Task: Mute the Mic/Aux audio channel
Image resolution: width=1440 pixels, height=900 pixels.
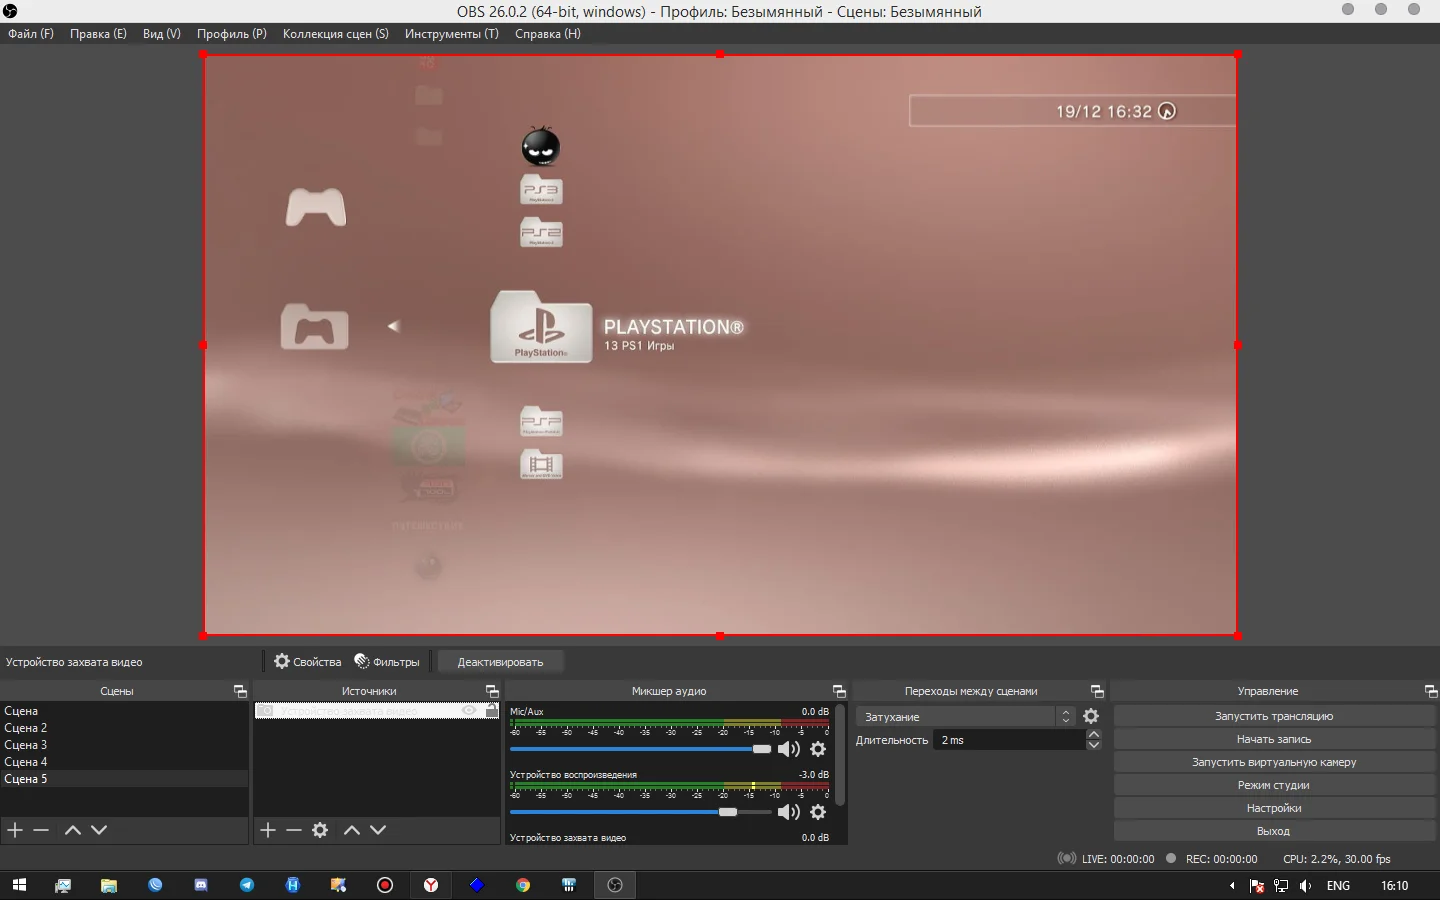Action: [x=789, y=749]
